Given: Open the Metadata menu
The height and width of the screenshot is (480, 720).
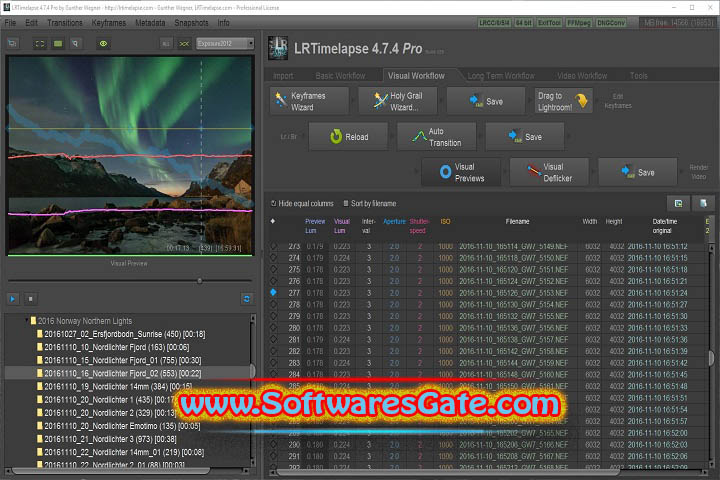Looking at the screenshot, I should (x=150, y=23).
